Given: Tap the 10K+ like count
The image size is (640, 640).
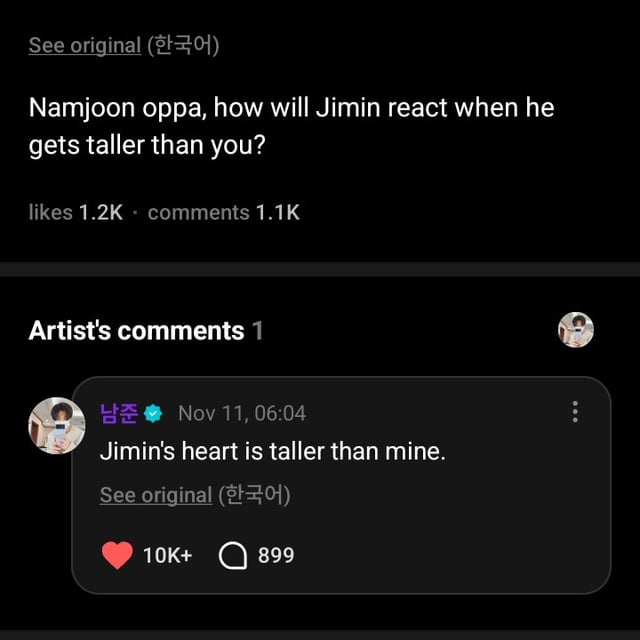Looking at the screenshot, I should [x=168, y=555].
